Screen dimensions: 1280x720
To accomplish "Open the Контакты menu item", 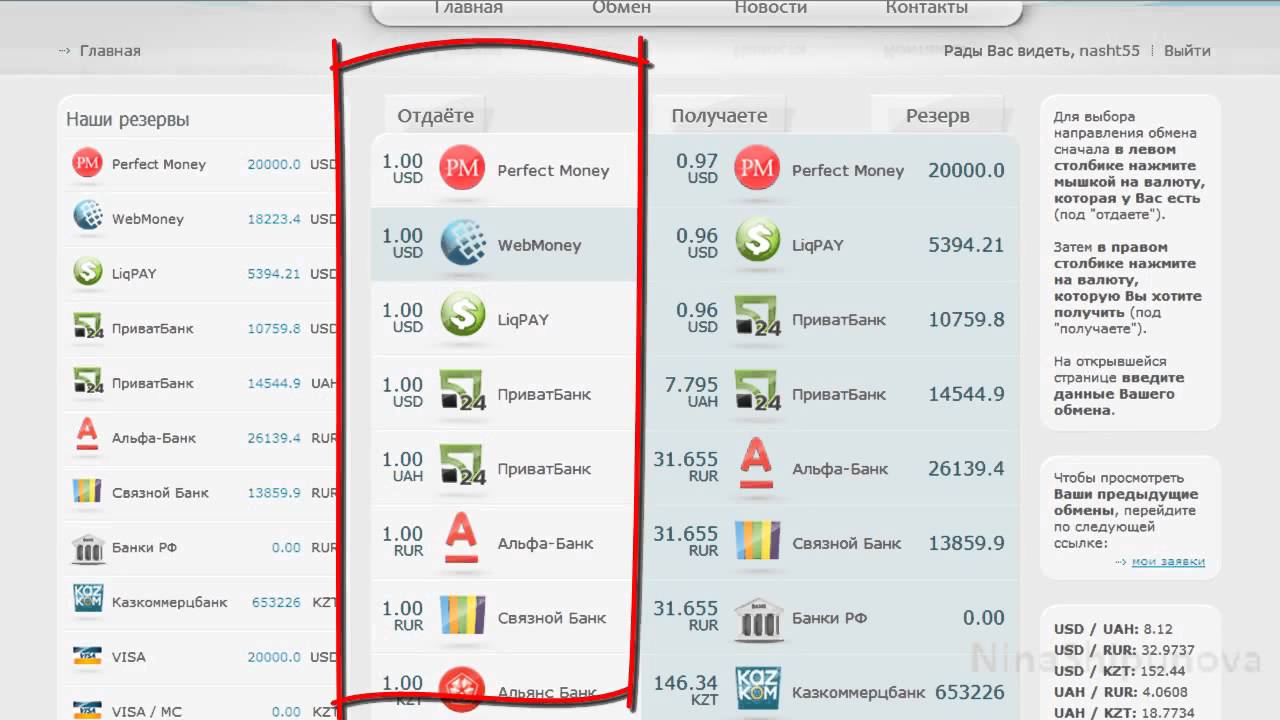I will coord(926,8).
